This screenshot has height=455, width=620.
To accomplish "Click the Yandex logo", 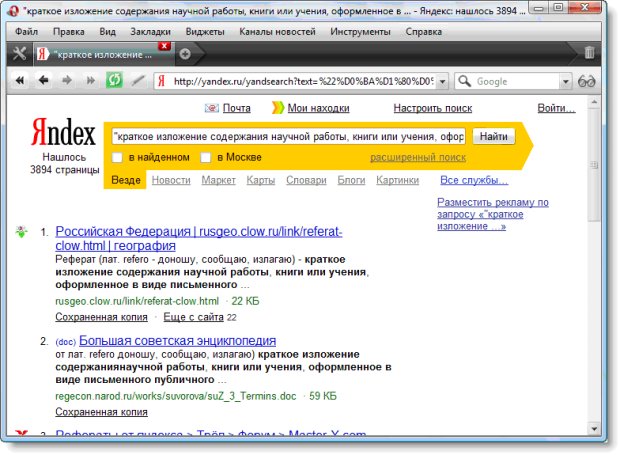I will (x=63, y=132).
